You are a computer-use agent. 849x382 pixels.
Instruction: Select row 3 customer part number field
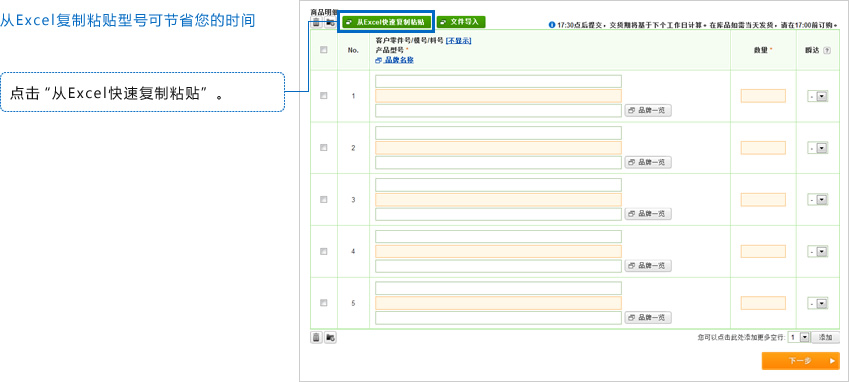tap(498, 185)
